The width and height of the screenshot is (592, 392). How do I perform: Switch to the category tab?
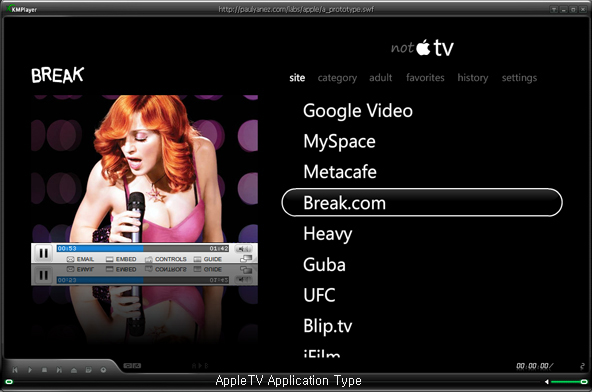tap(337, 78)
